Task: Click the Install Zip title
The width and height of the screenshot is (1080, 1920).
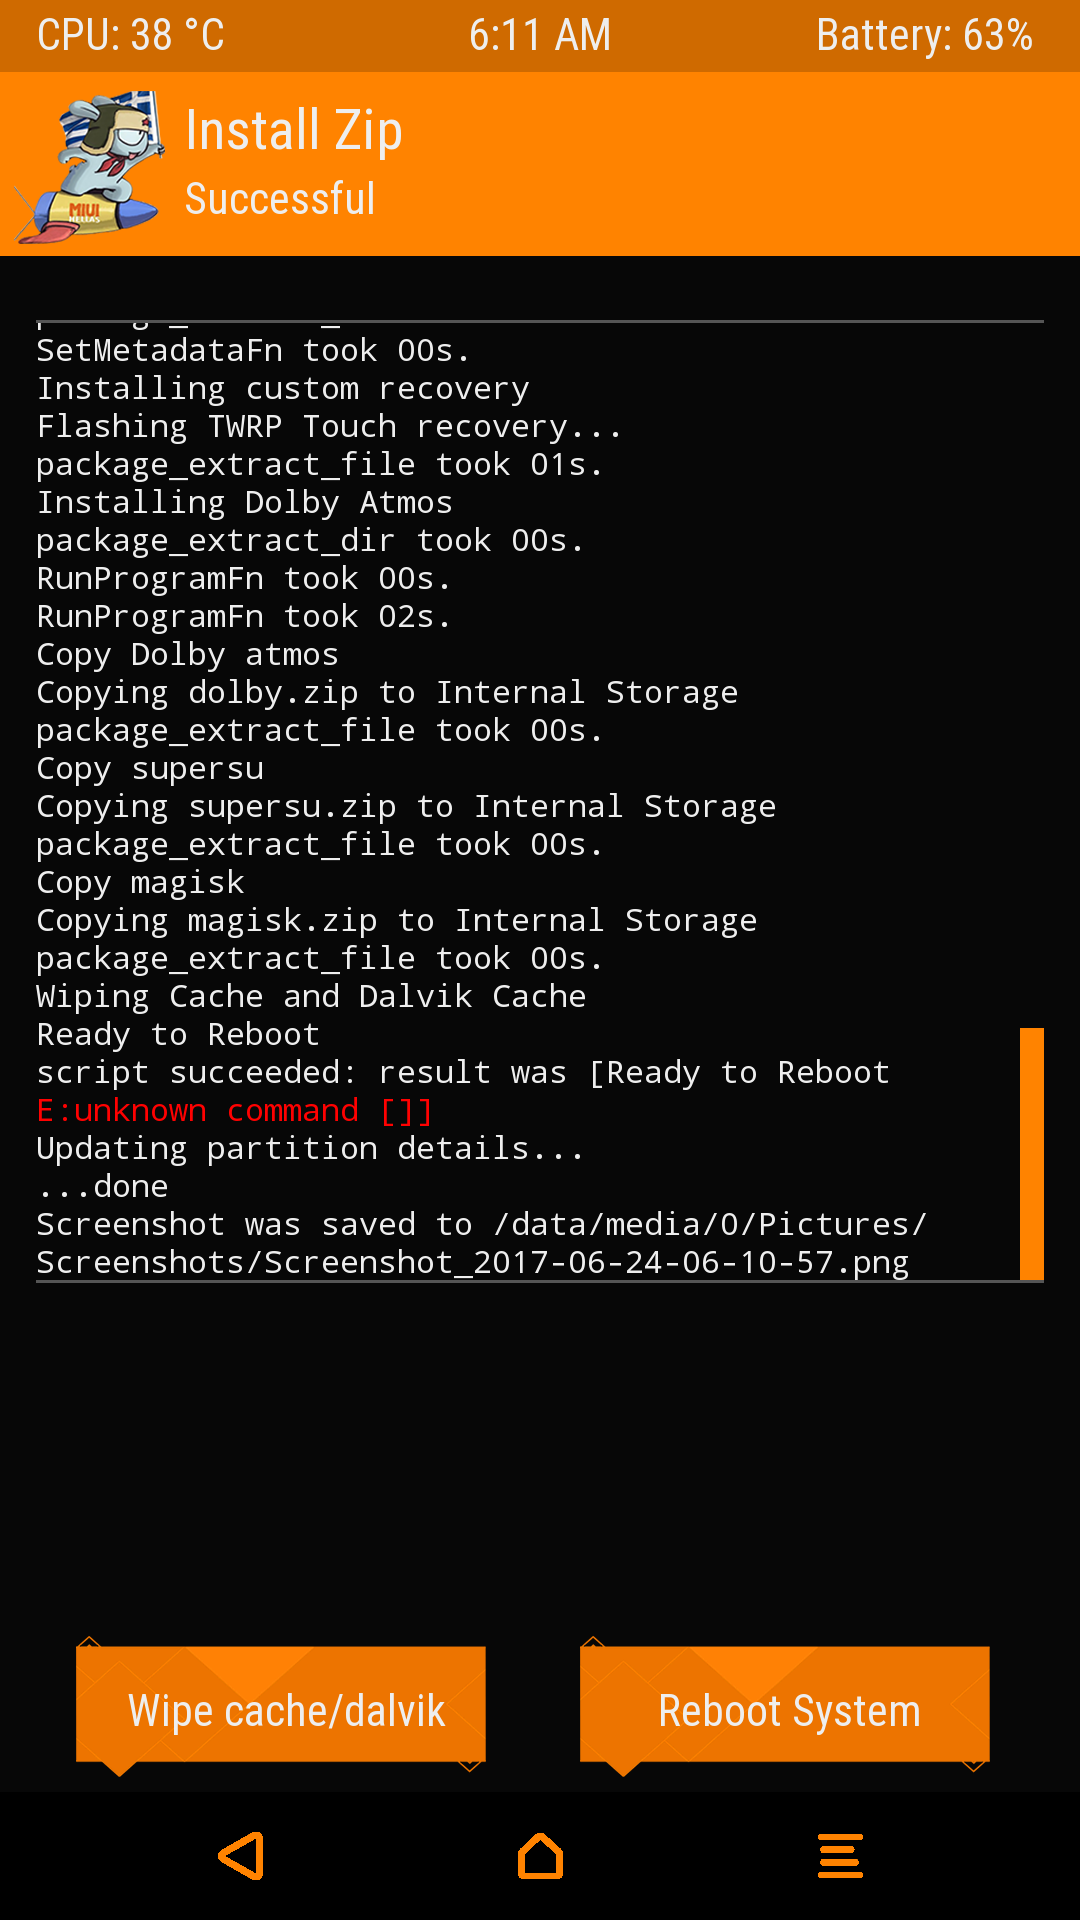Action: pos(294,131)
